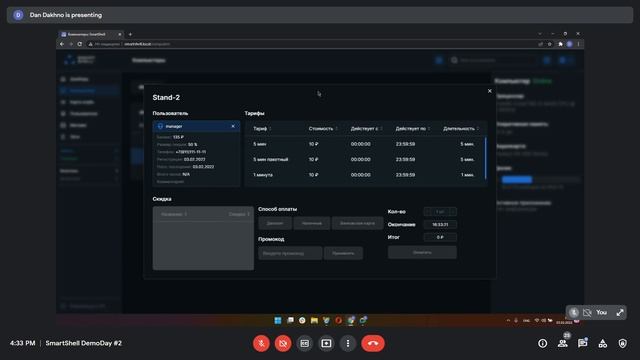Increase the Кол-во quantity
640x360 pixels.
pyautogui.click(x=452, y=211)
